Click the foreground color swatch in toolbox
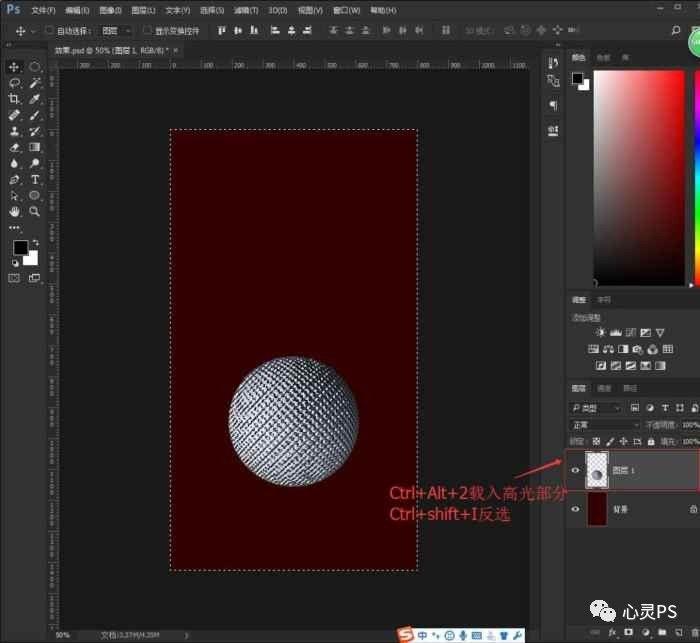Image resolution: width=700 pixels, height=643 pixels. (x=20, y=247)
